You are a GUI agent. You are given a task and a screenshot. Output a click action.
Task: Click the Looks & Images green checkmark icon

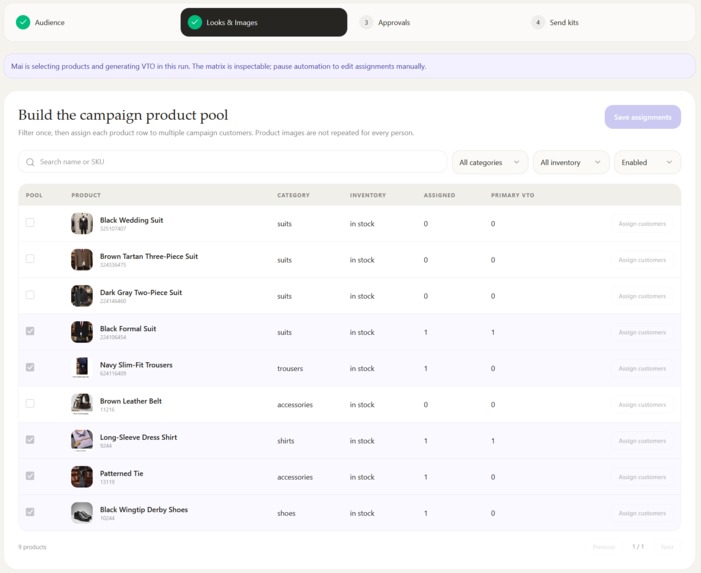(195, 22)
